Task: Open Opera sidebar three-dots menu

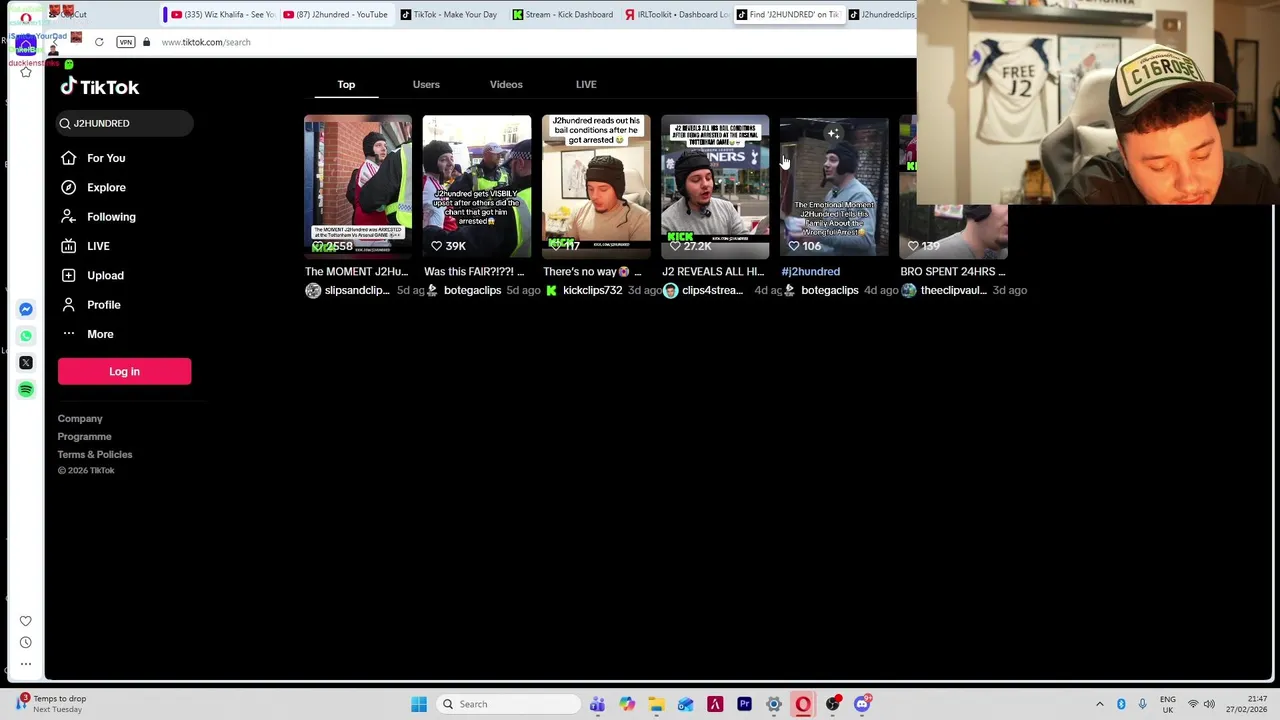Action: click(26, 664)
